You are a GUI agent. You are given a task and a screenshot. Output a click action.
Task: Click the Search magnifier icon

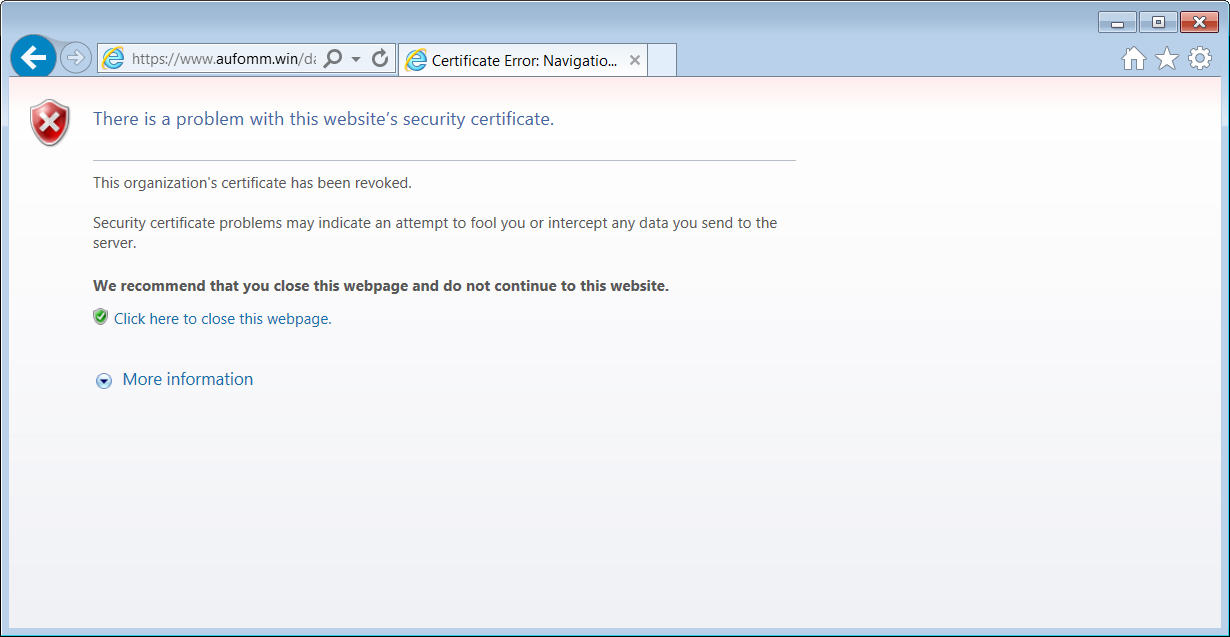334,59
